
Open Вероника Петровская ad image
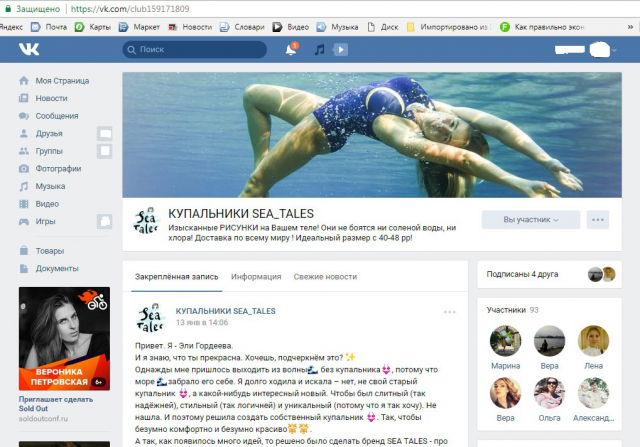64,339
